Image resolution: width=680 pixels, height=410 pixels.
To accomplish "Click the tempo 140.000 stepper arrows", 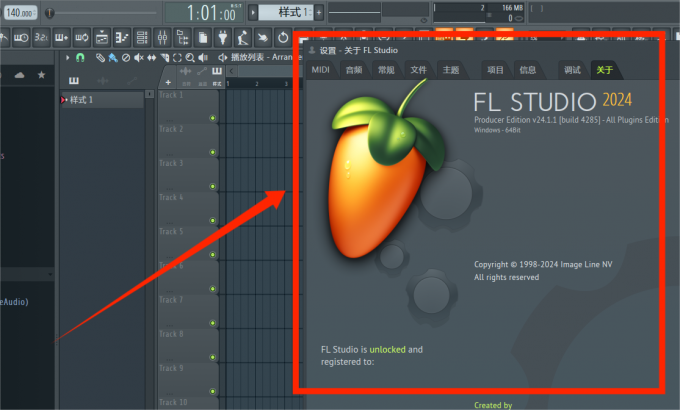I will tap(35, 13).
